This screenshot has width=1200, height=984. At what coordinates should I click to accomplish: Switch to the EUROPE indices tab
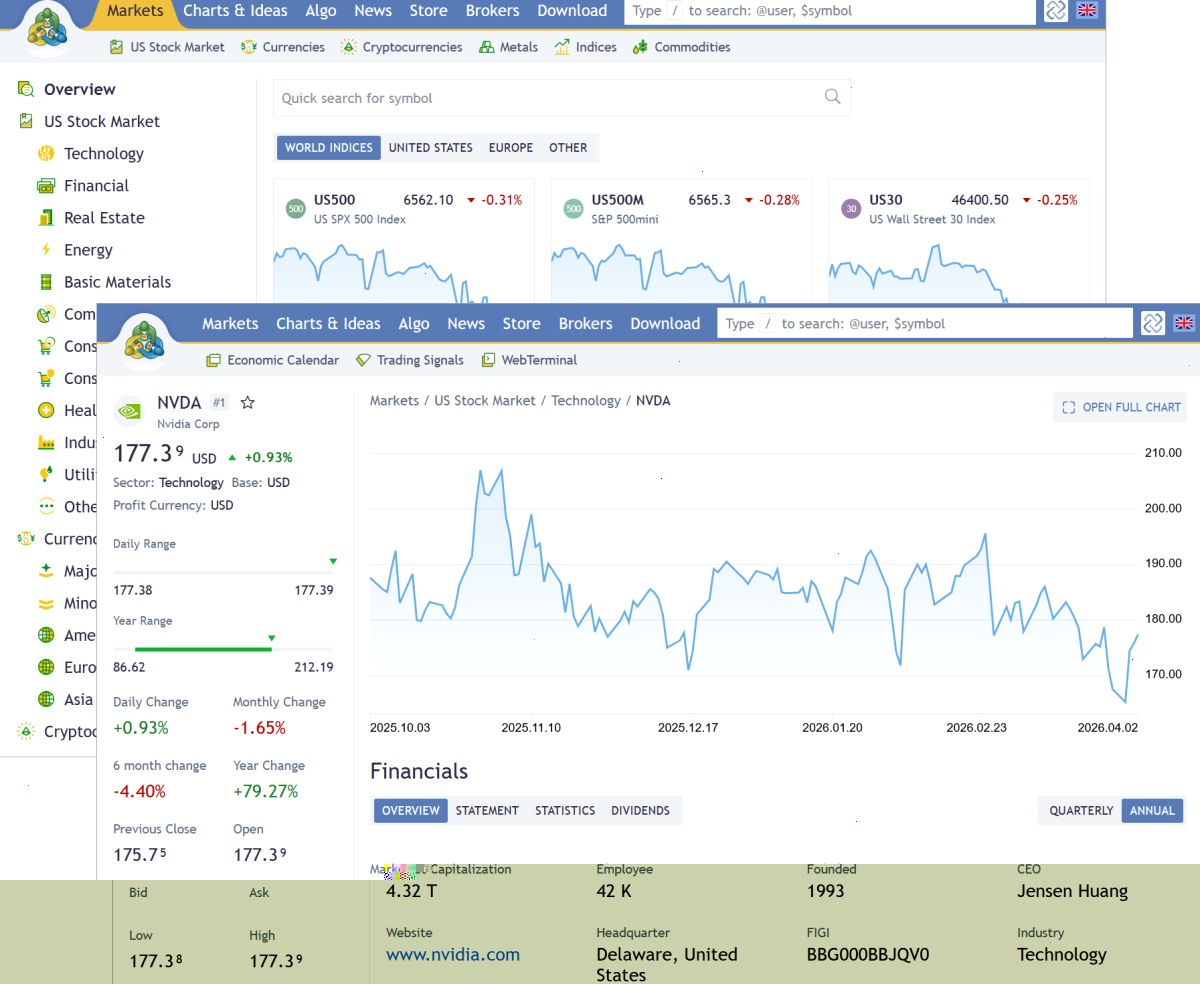(x=511, y=147)
